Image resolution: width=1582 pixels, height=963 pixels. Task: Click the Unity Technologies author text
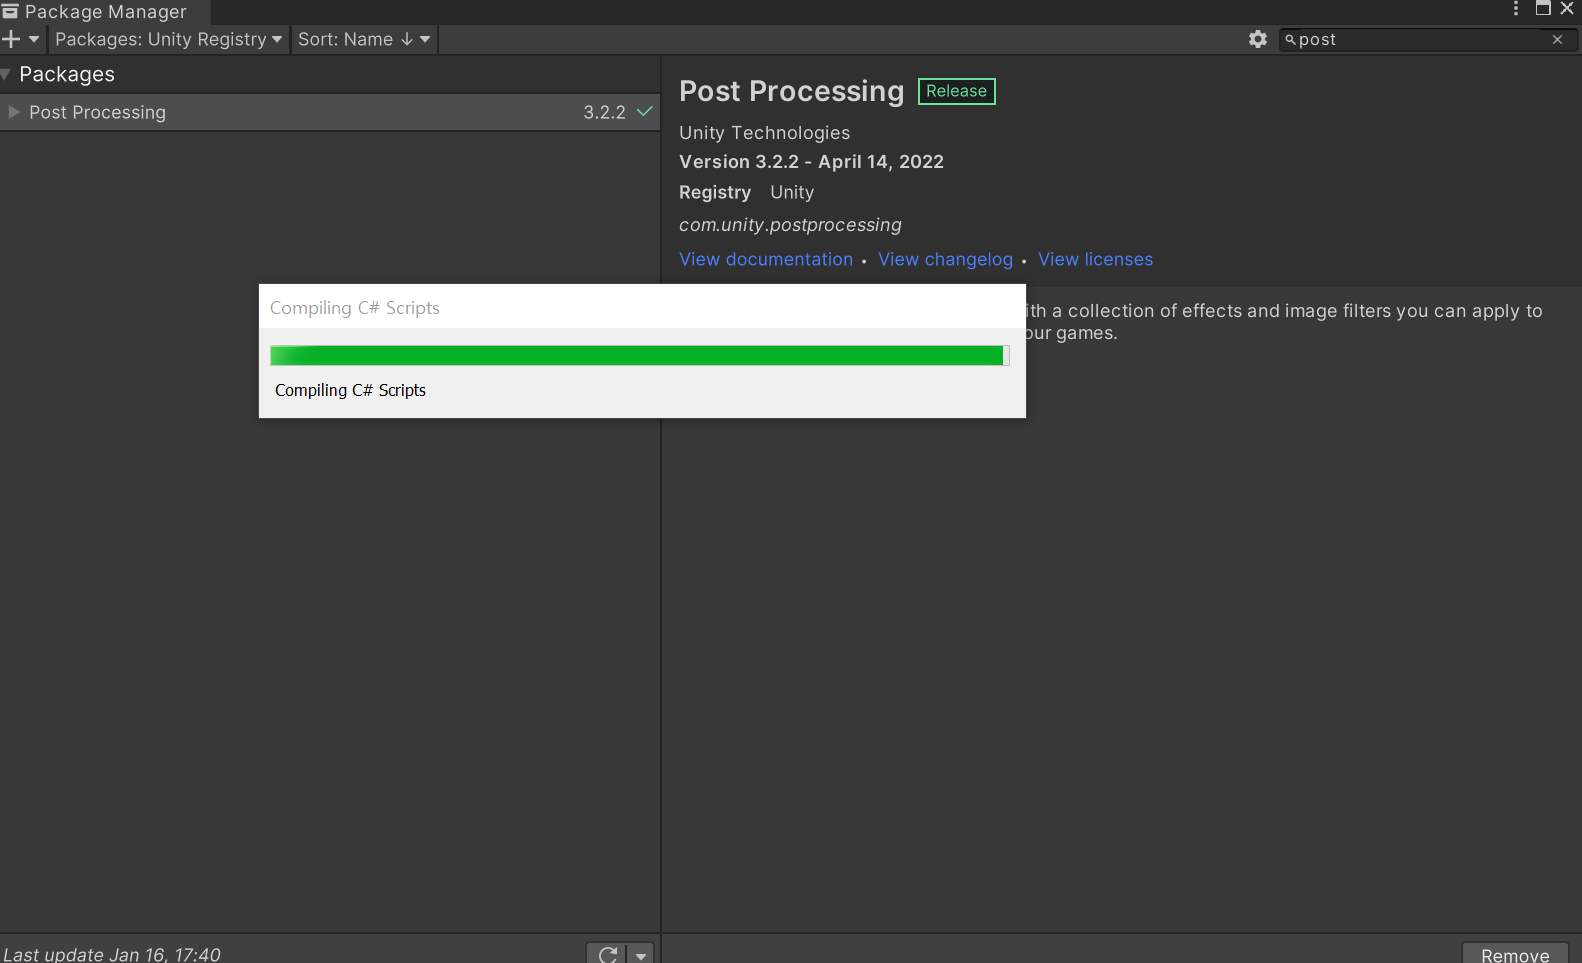click(x=764, y=133)
